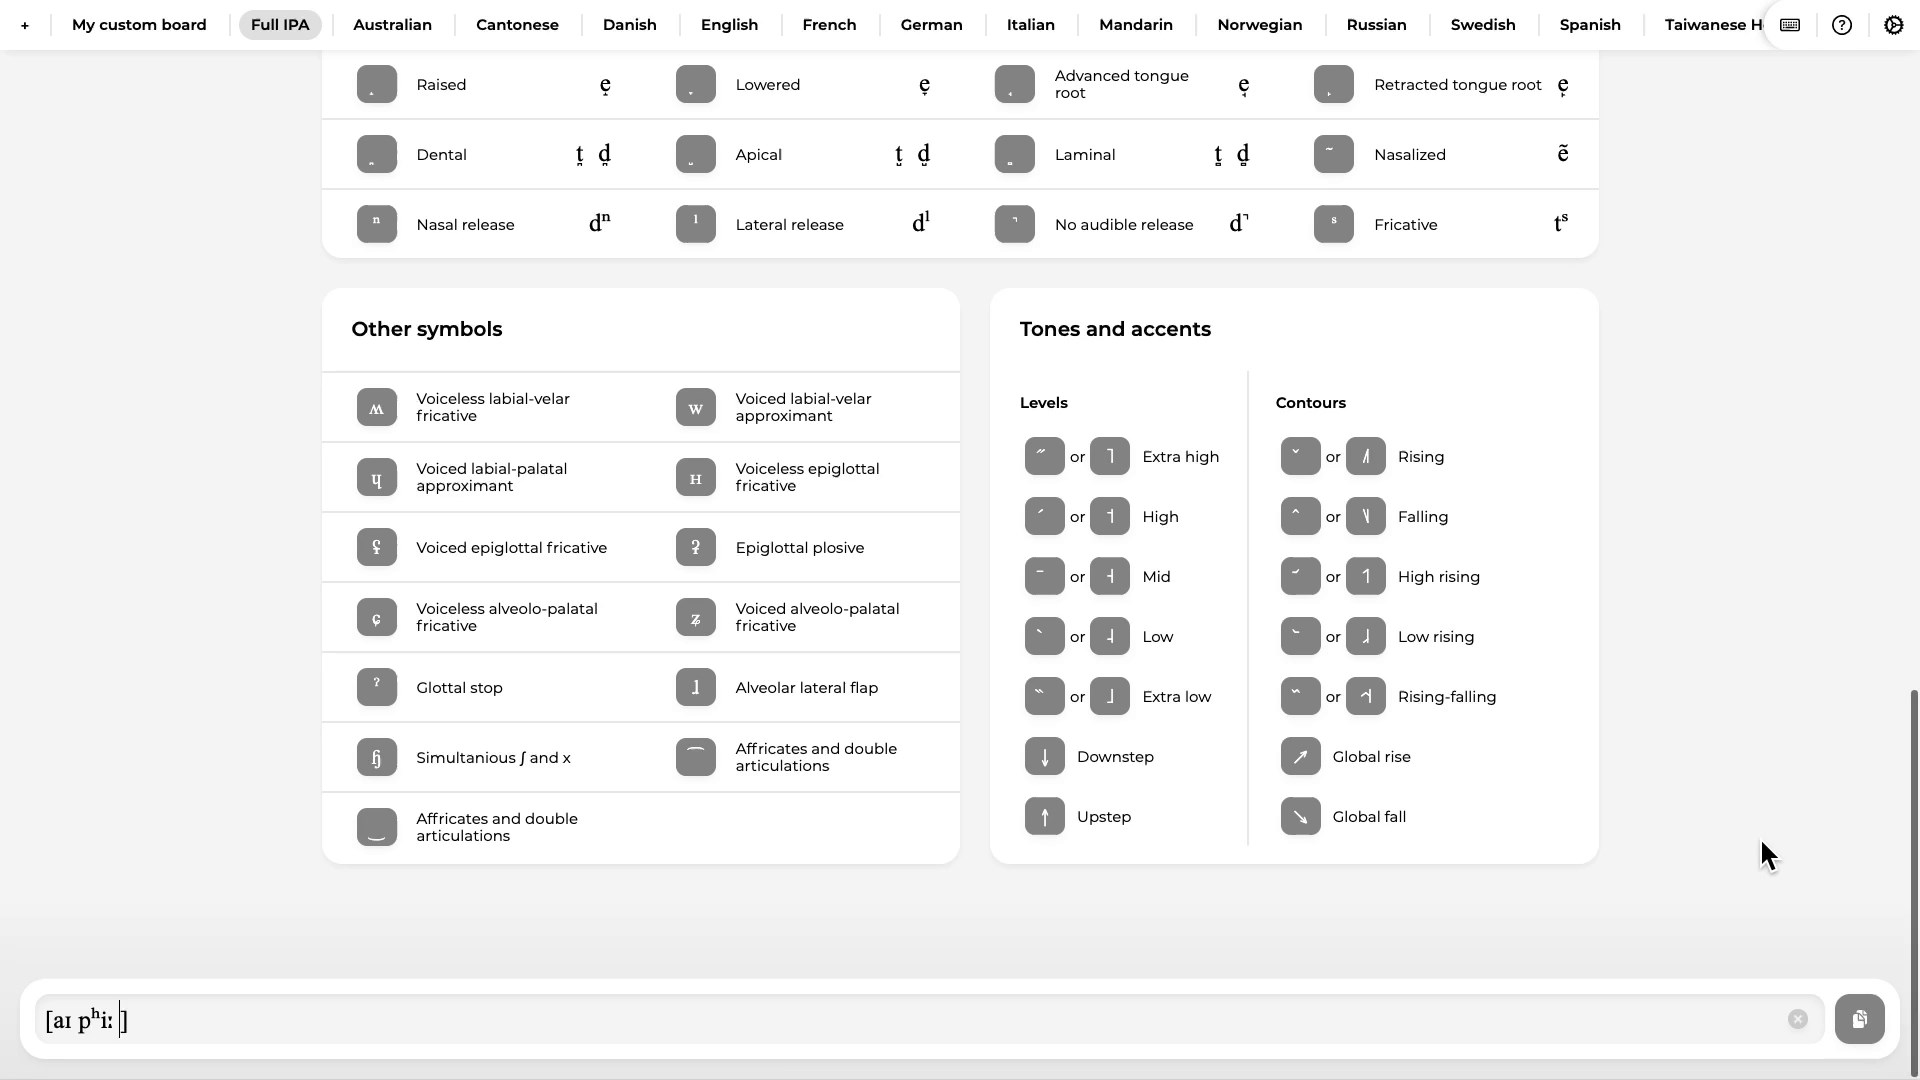1920x1080 pixels.
Task: Open the keyboard settings icon
Action: point(1790,25)
